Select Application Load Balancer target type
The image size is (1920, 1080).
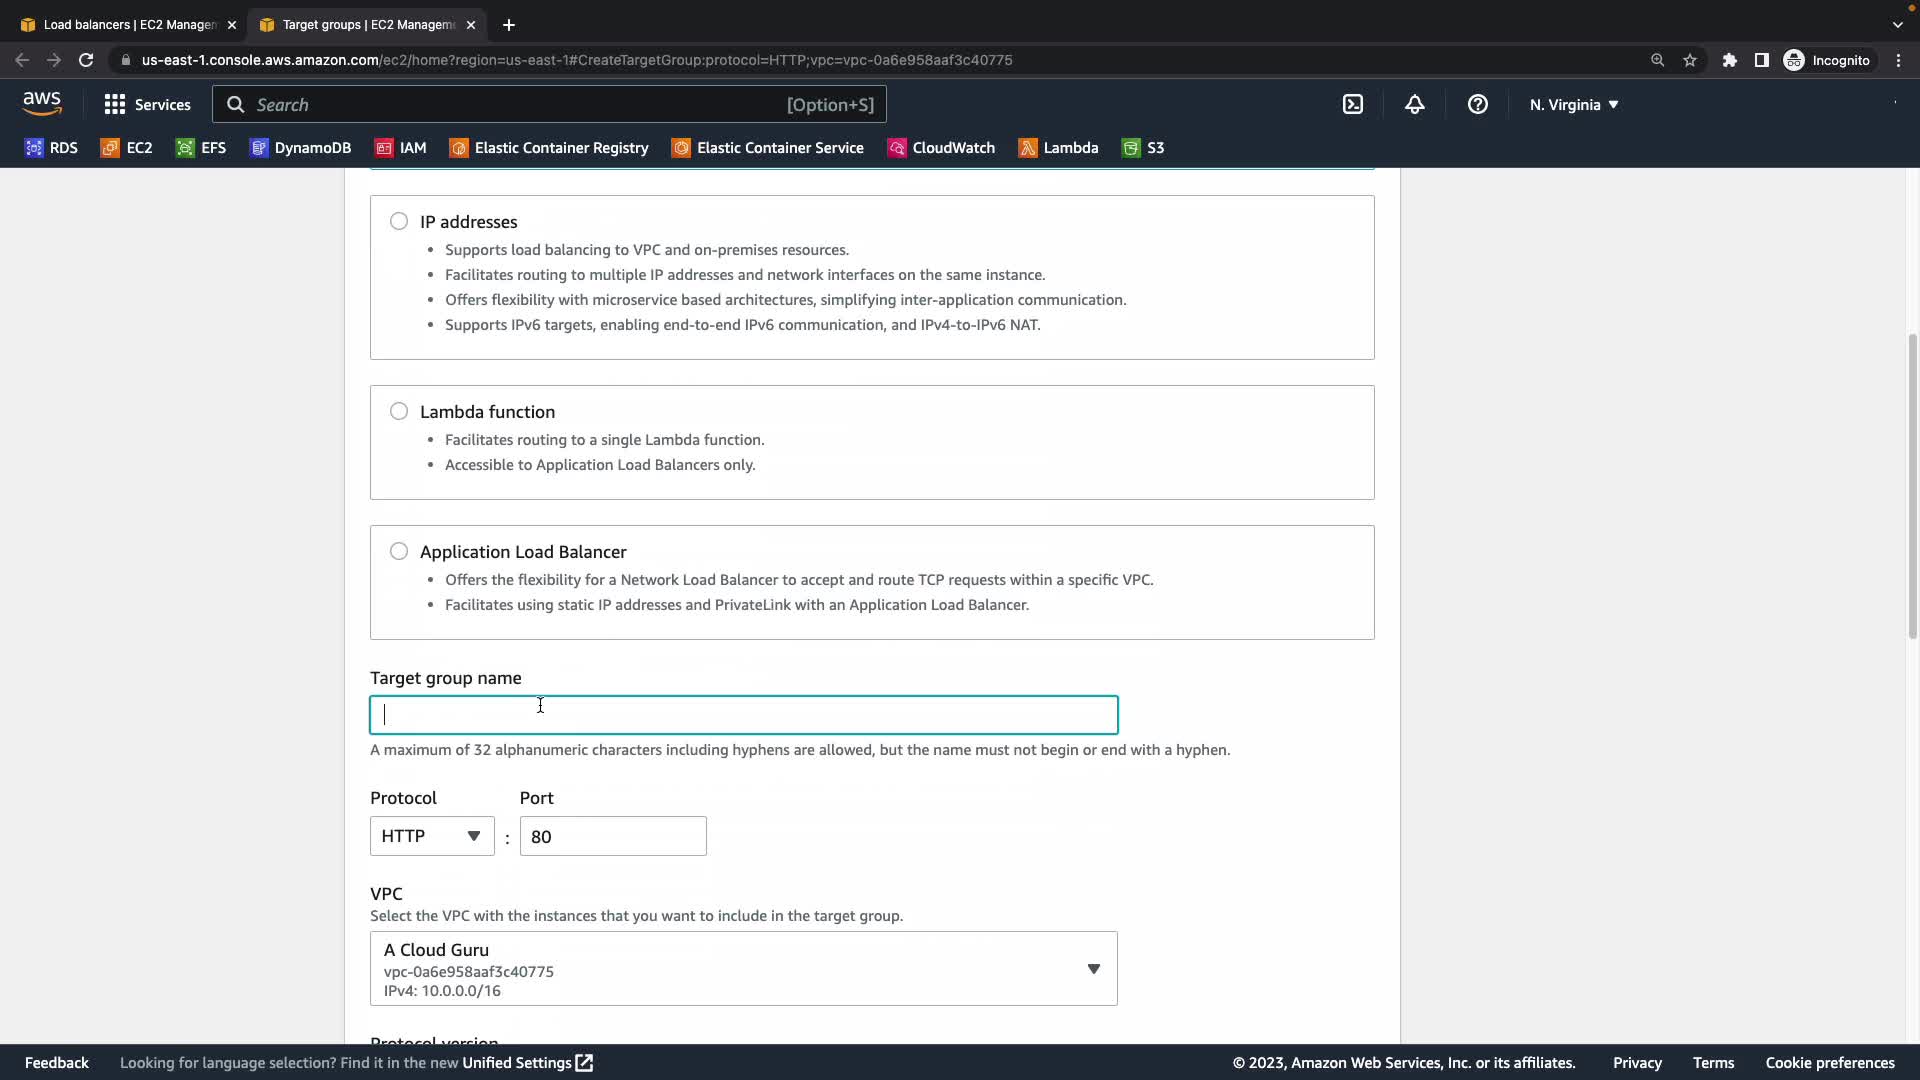[399, 551]
